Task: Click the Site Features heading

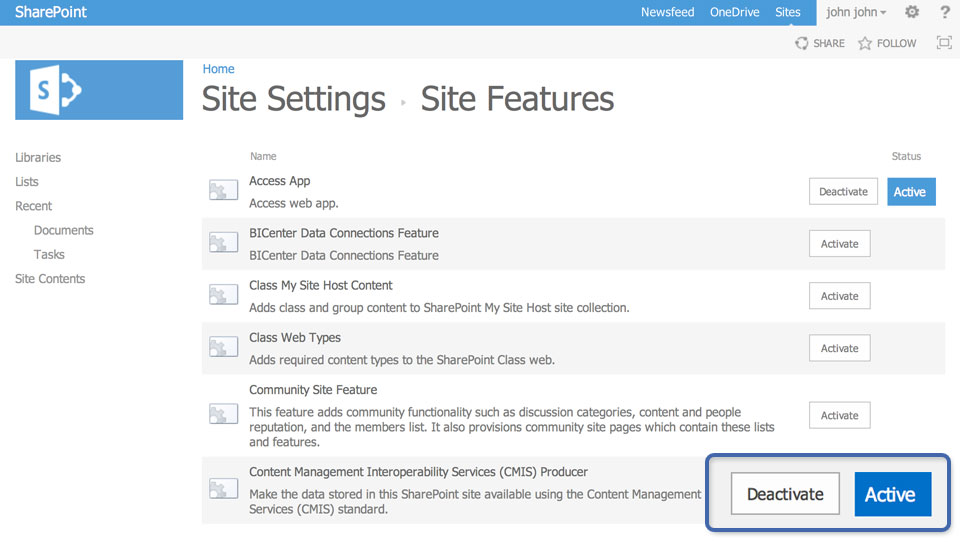Action: [517, 99]
